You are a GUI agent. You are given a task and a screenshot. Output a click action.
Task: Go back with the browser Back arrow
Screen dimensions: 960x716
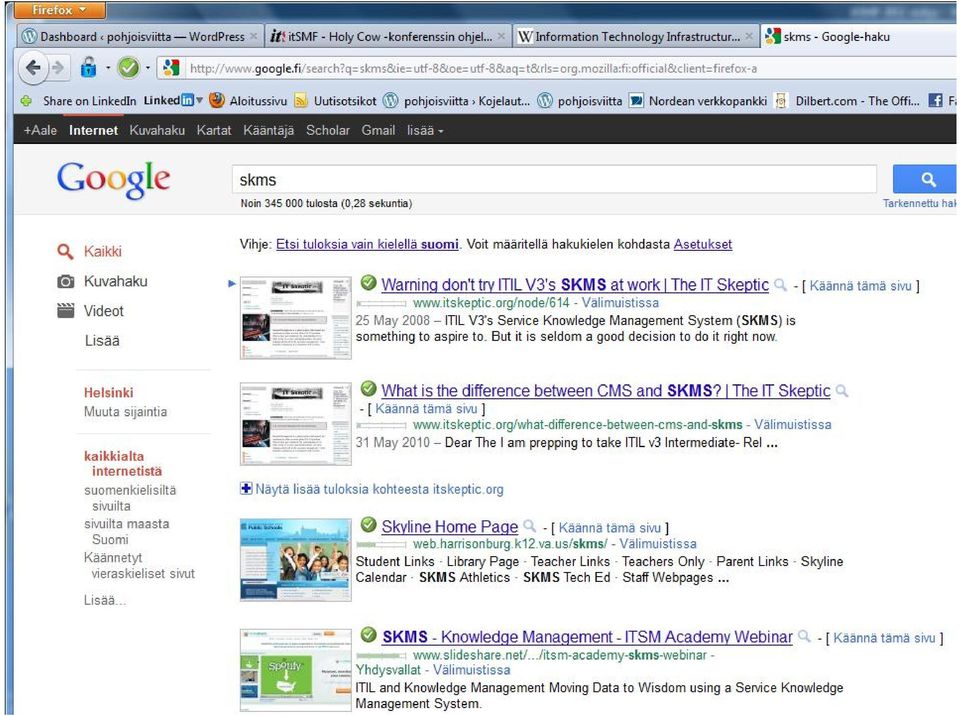pos(33,67)
